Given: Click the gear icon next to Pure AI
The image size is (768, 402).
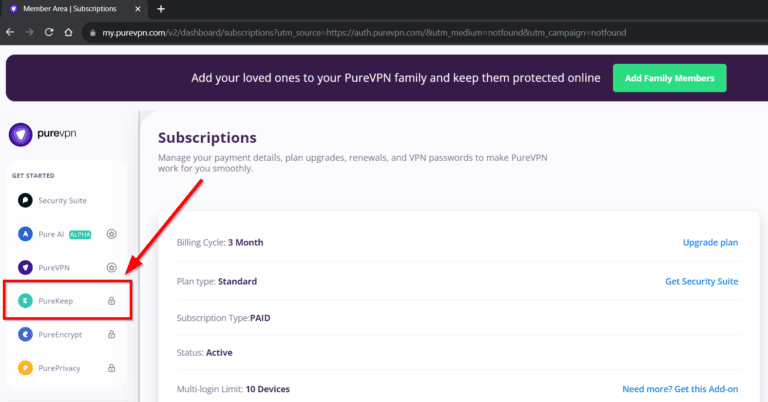Looking at the screenshot, I should tap(112, 234).
